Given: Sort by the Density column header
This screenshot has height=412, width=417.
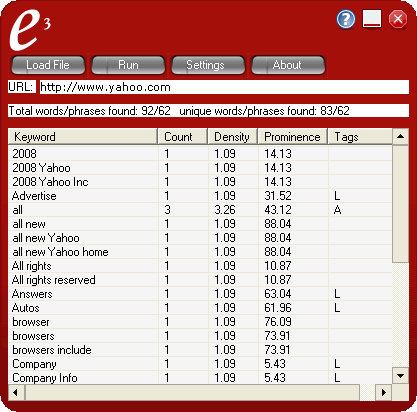Looking at the screenshot, I should (233, 137).
